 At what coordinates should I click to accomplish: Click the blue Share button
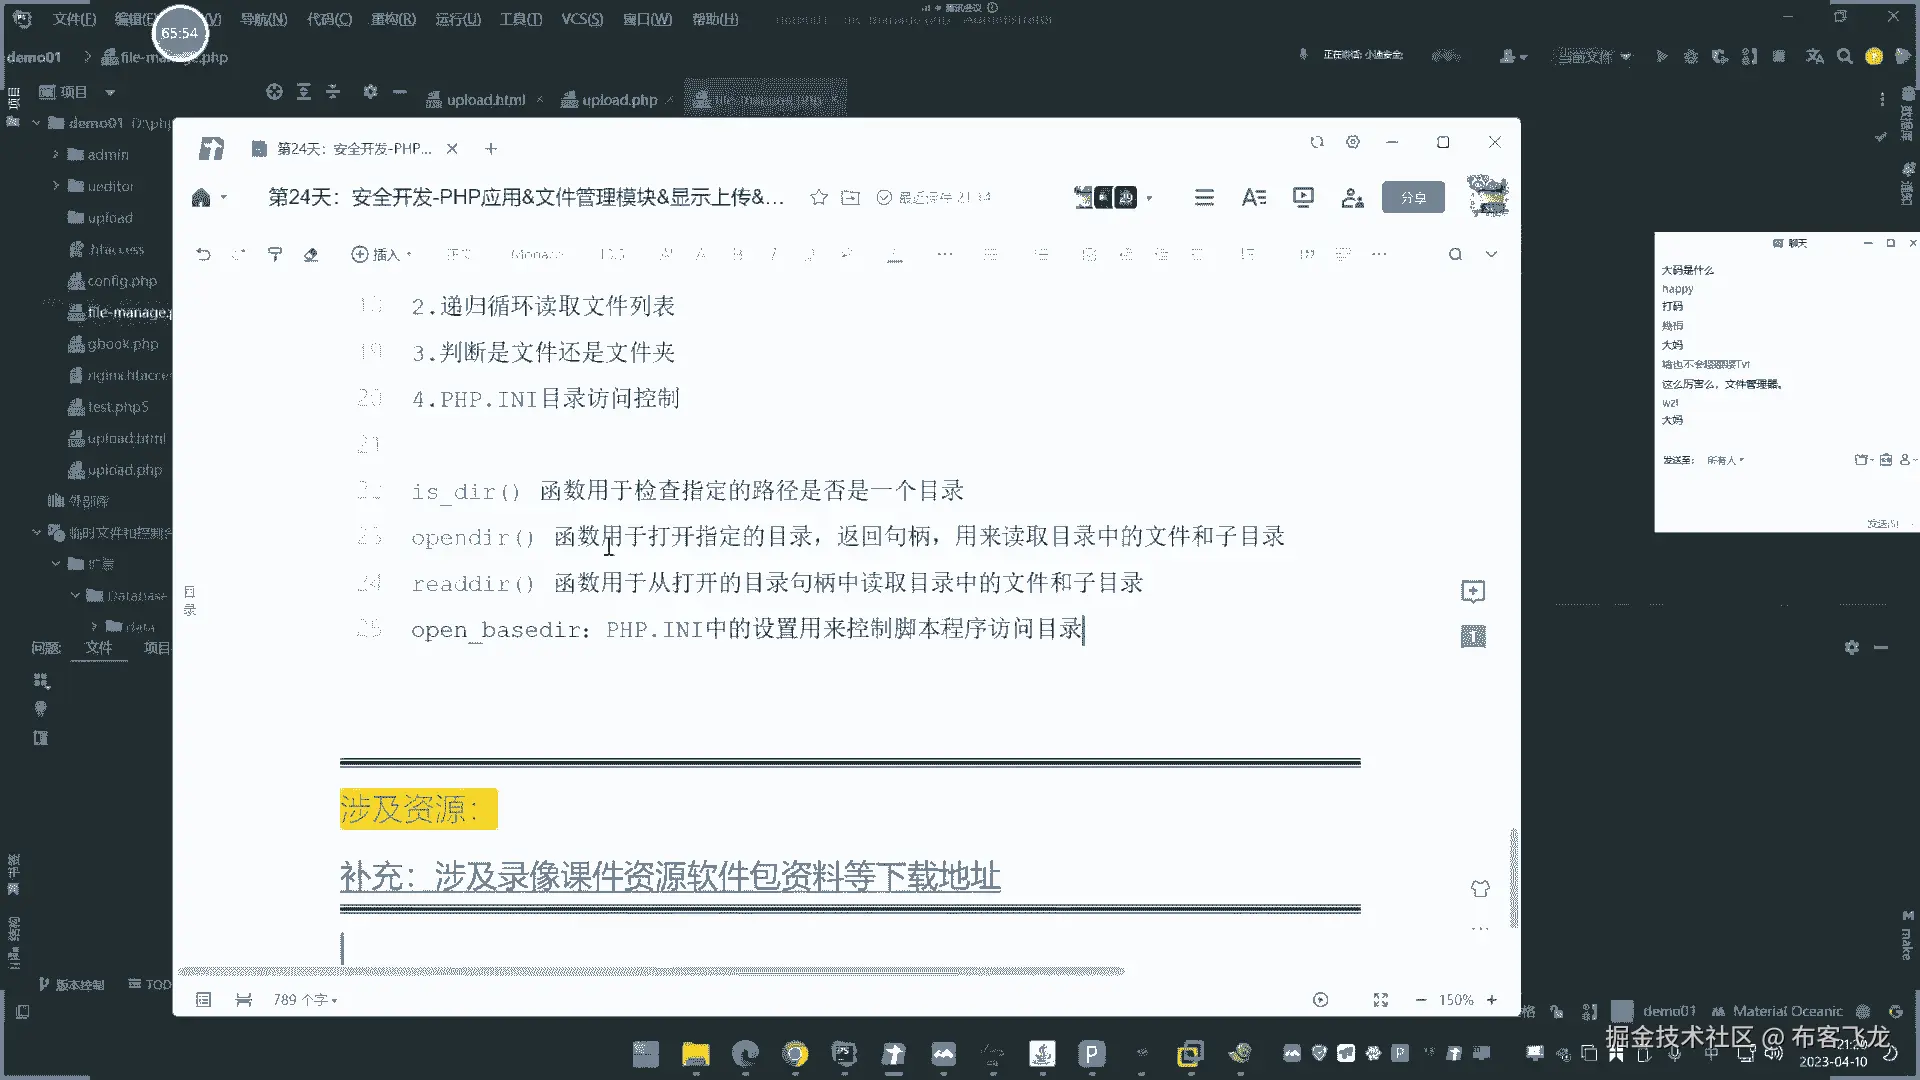1413,197
